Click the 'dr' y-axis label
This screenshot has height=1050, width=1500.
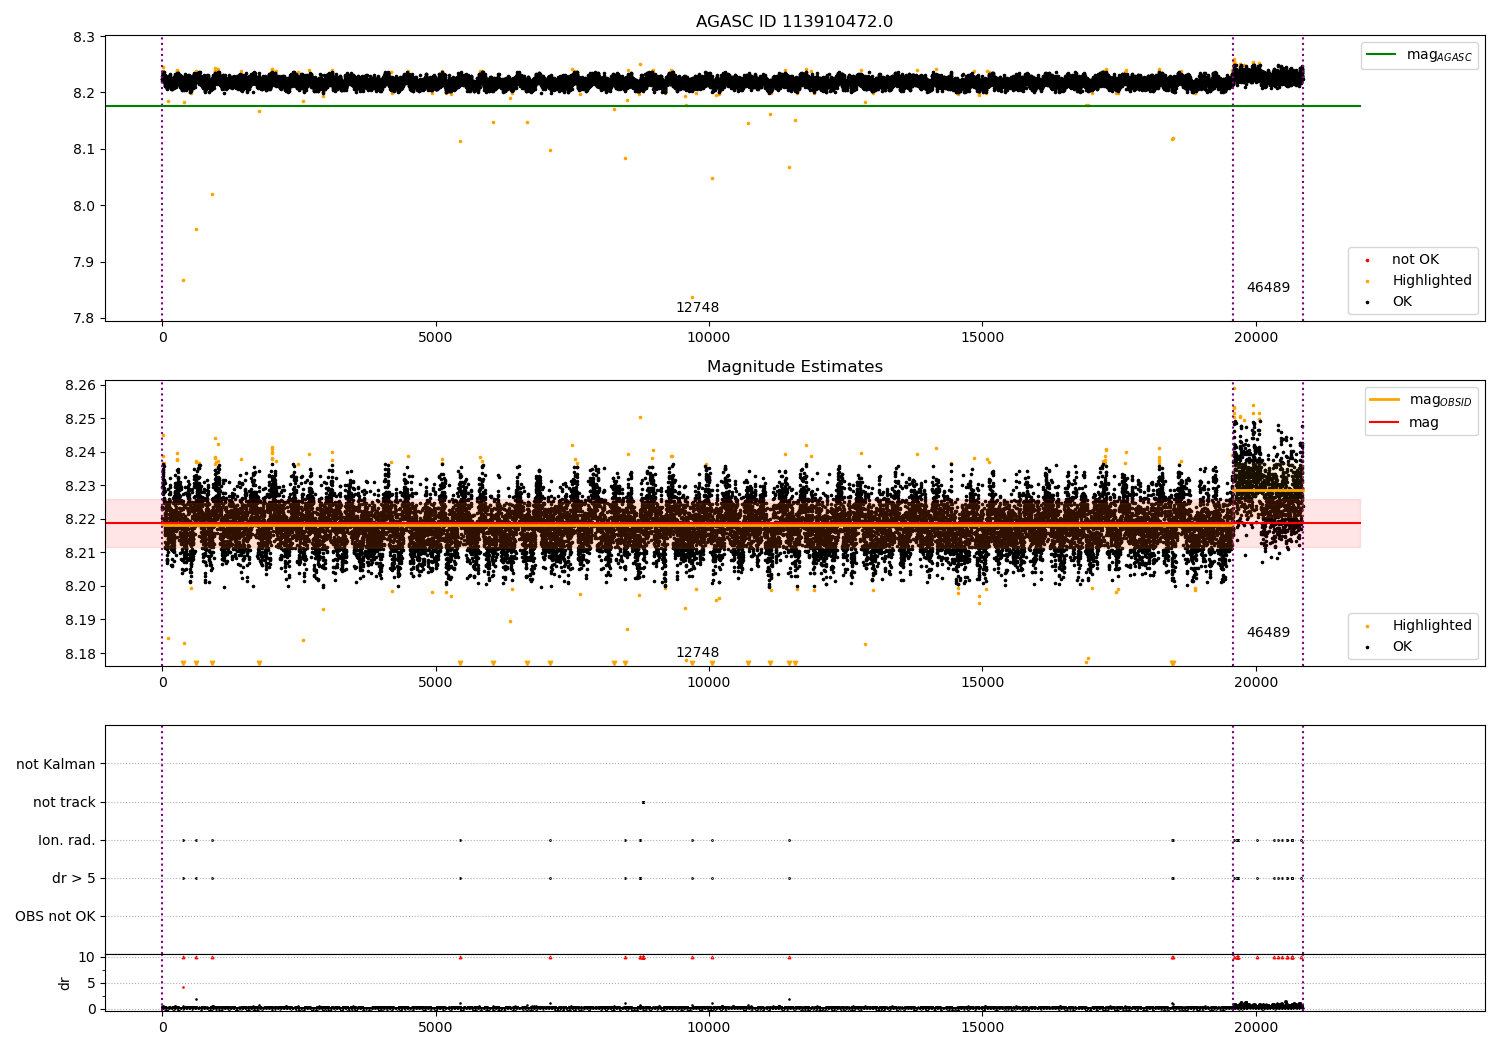[65, 983]
